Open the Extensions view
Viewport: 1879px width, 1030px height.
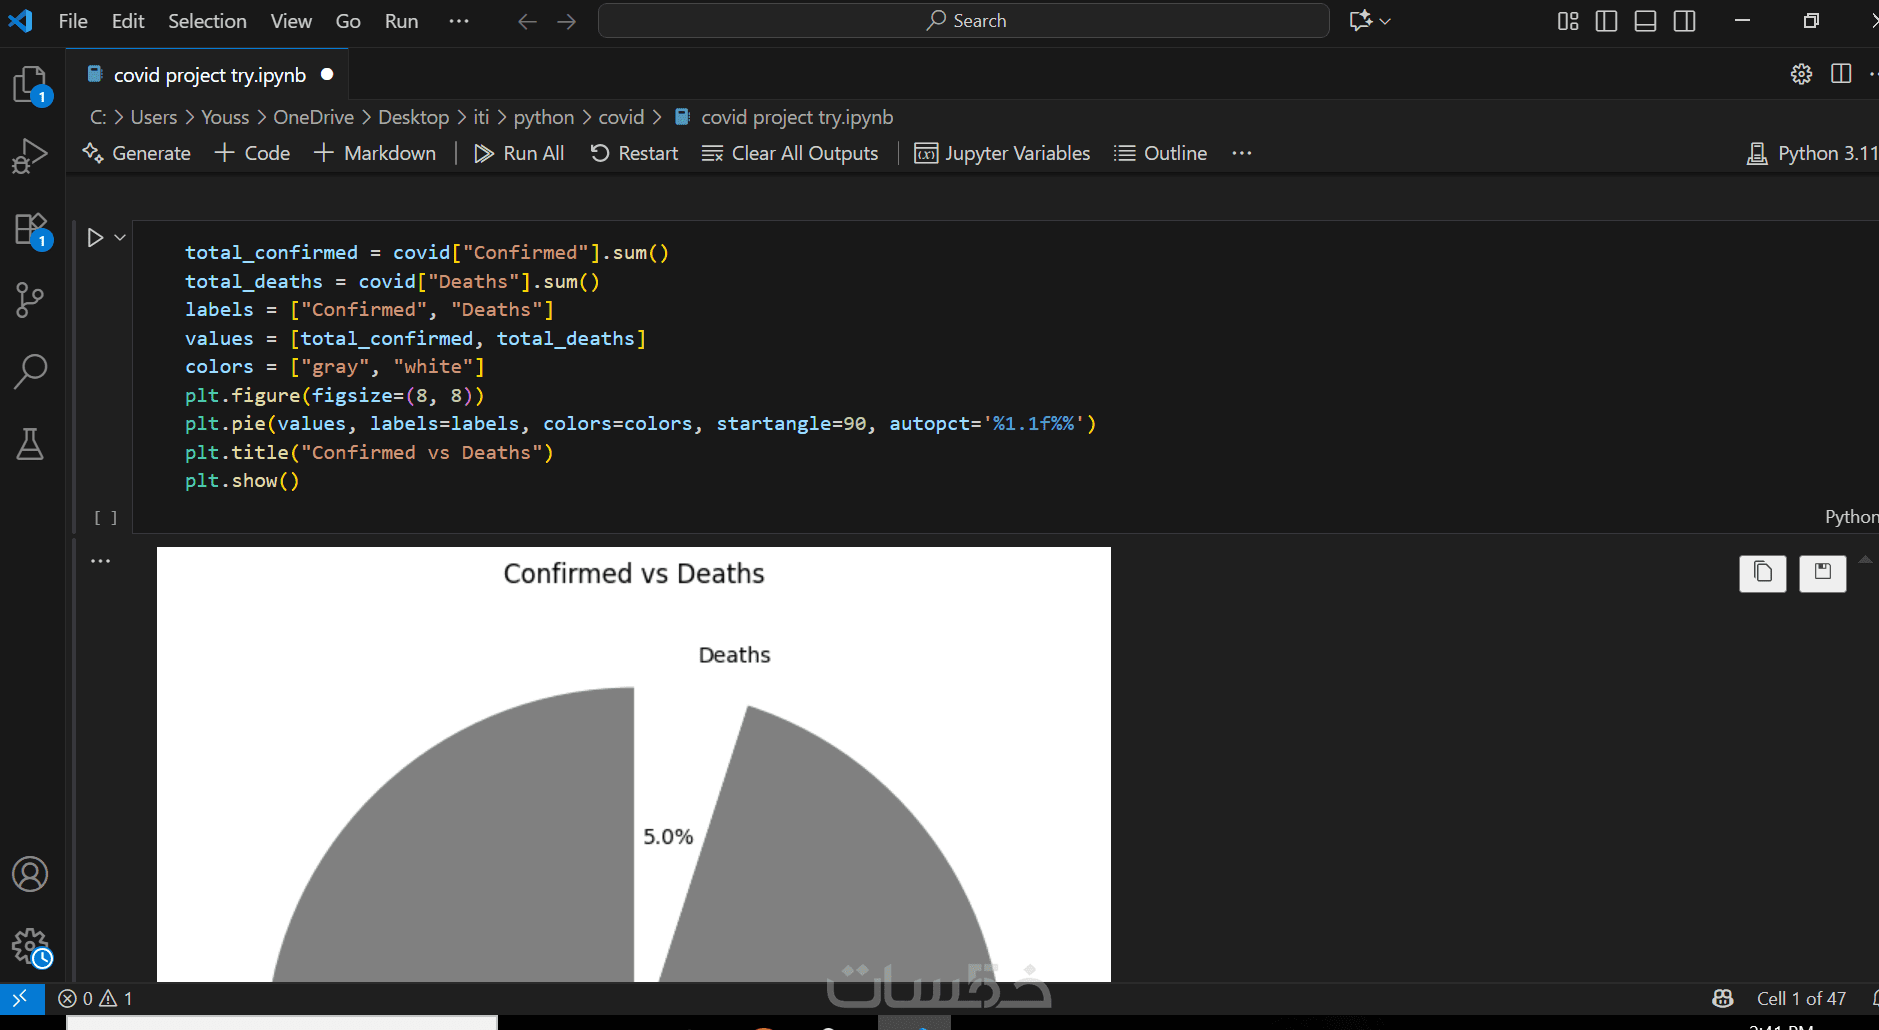30,229
